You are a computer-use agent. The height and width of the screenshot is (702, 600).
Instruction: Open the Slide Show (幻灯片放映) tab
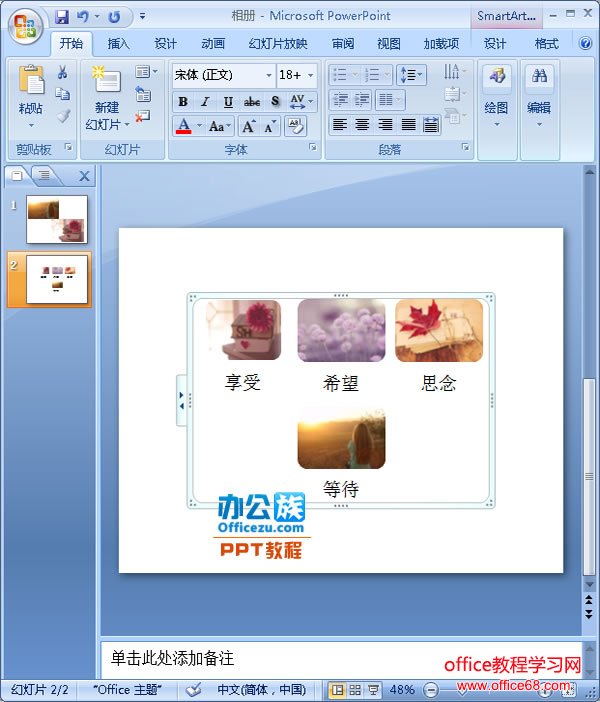(278, 44)
